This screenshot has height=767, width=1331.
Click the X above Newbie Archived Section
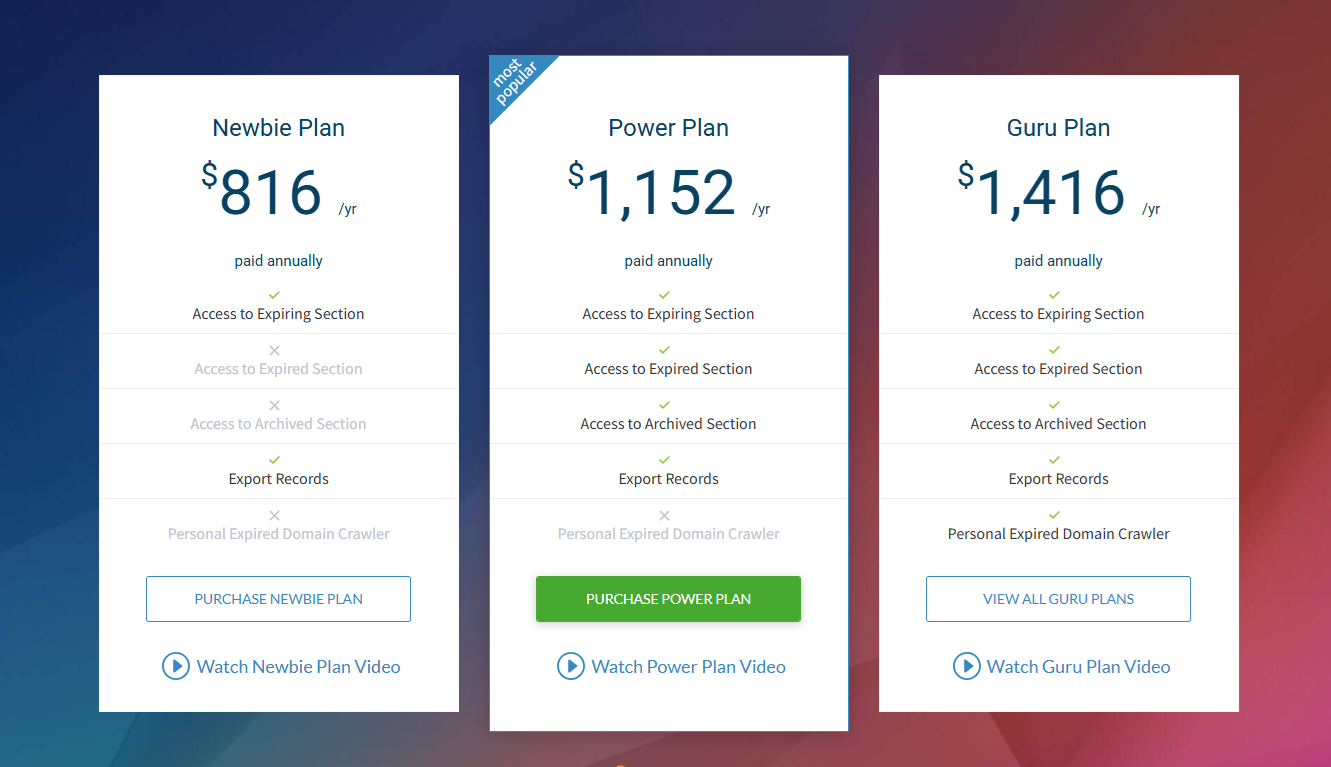(275, 405)
